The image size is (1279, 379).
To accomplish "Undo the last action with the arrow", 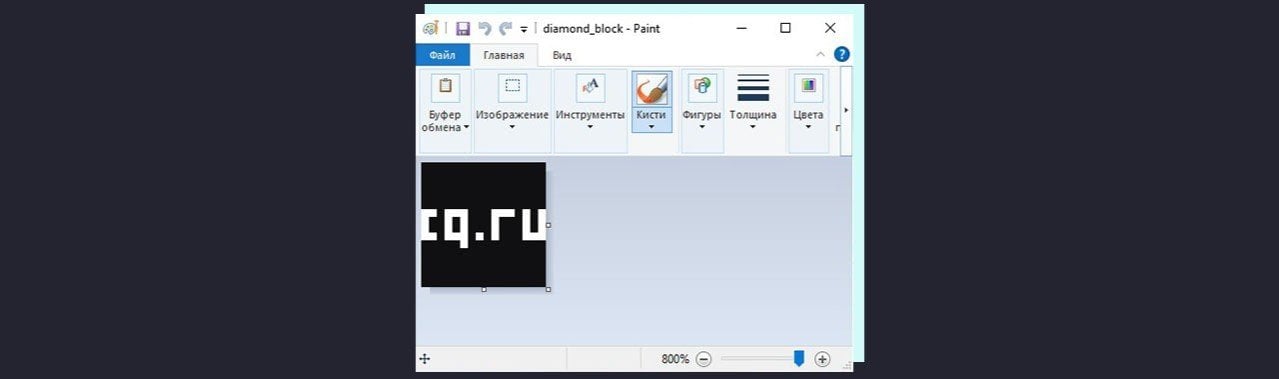I will [x=485, y=28].
